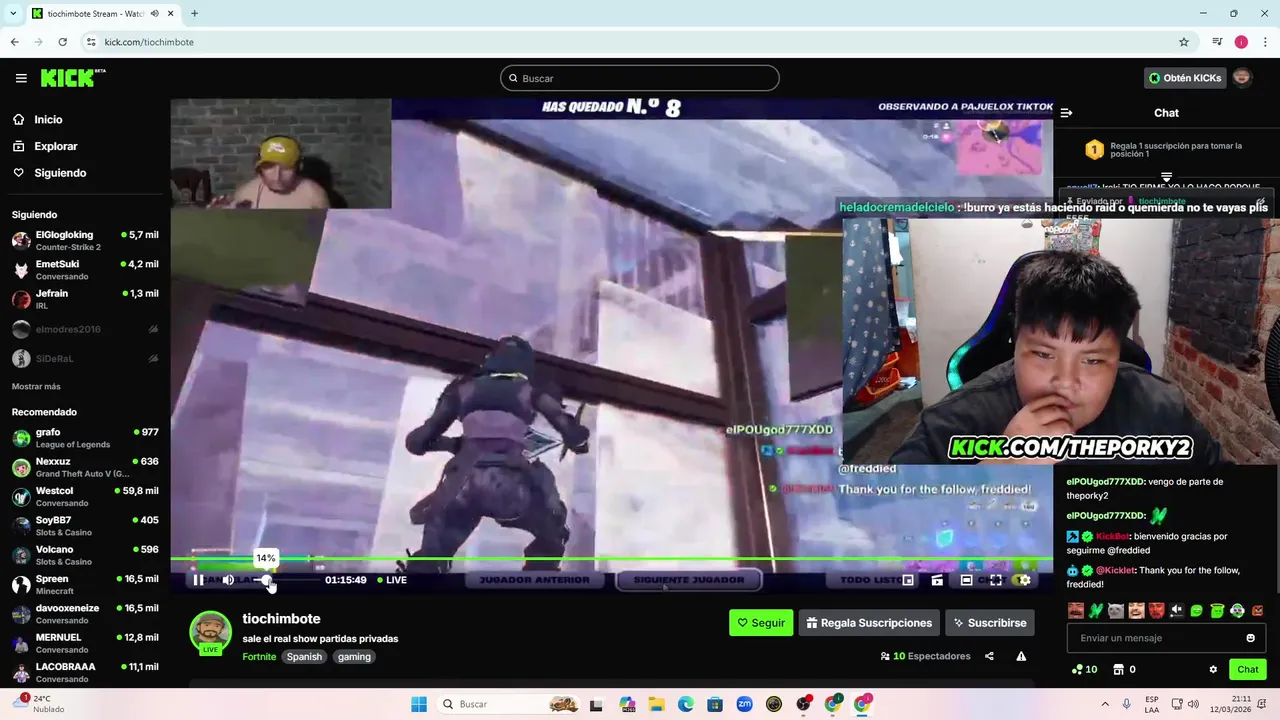The height and width of the screenshot is (720, 1280).
Task: Switch to theater mode in the player
Action: coord(966,580)
